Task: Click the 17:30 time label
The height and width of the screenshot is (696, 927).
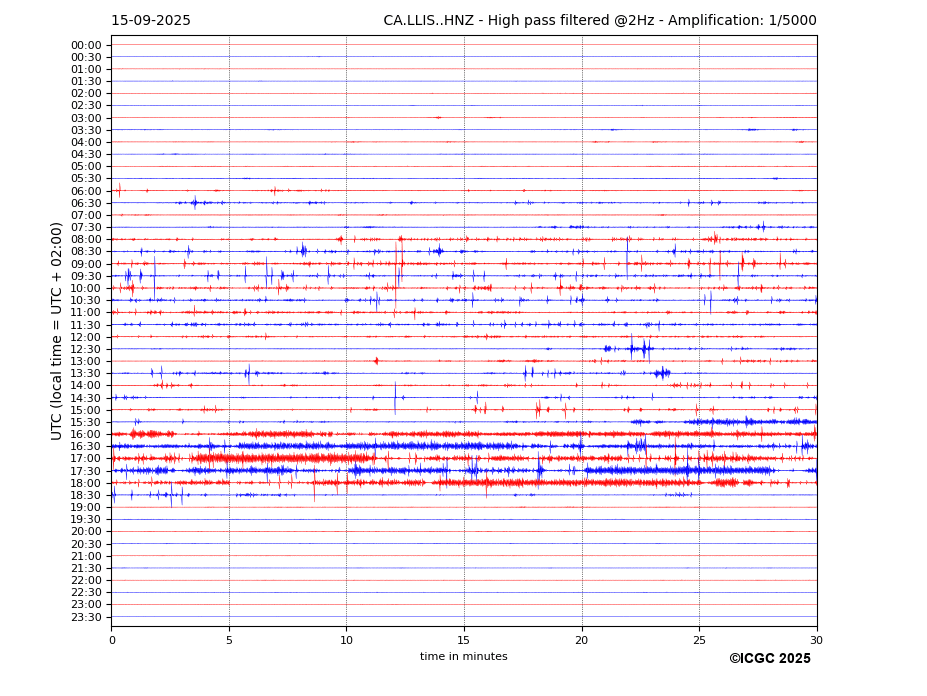Action: (86, 471)
